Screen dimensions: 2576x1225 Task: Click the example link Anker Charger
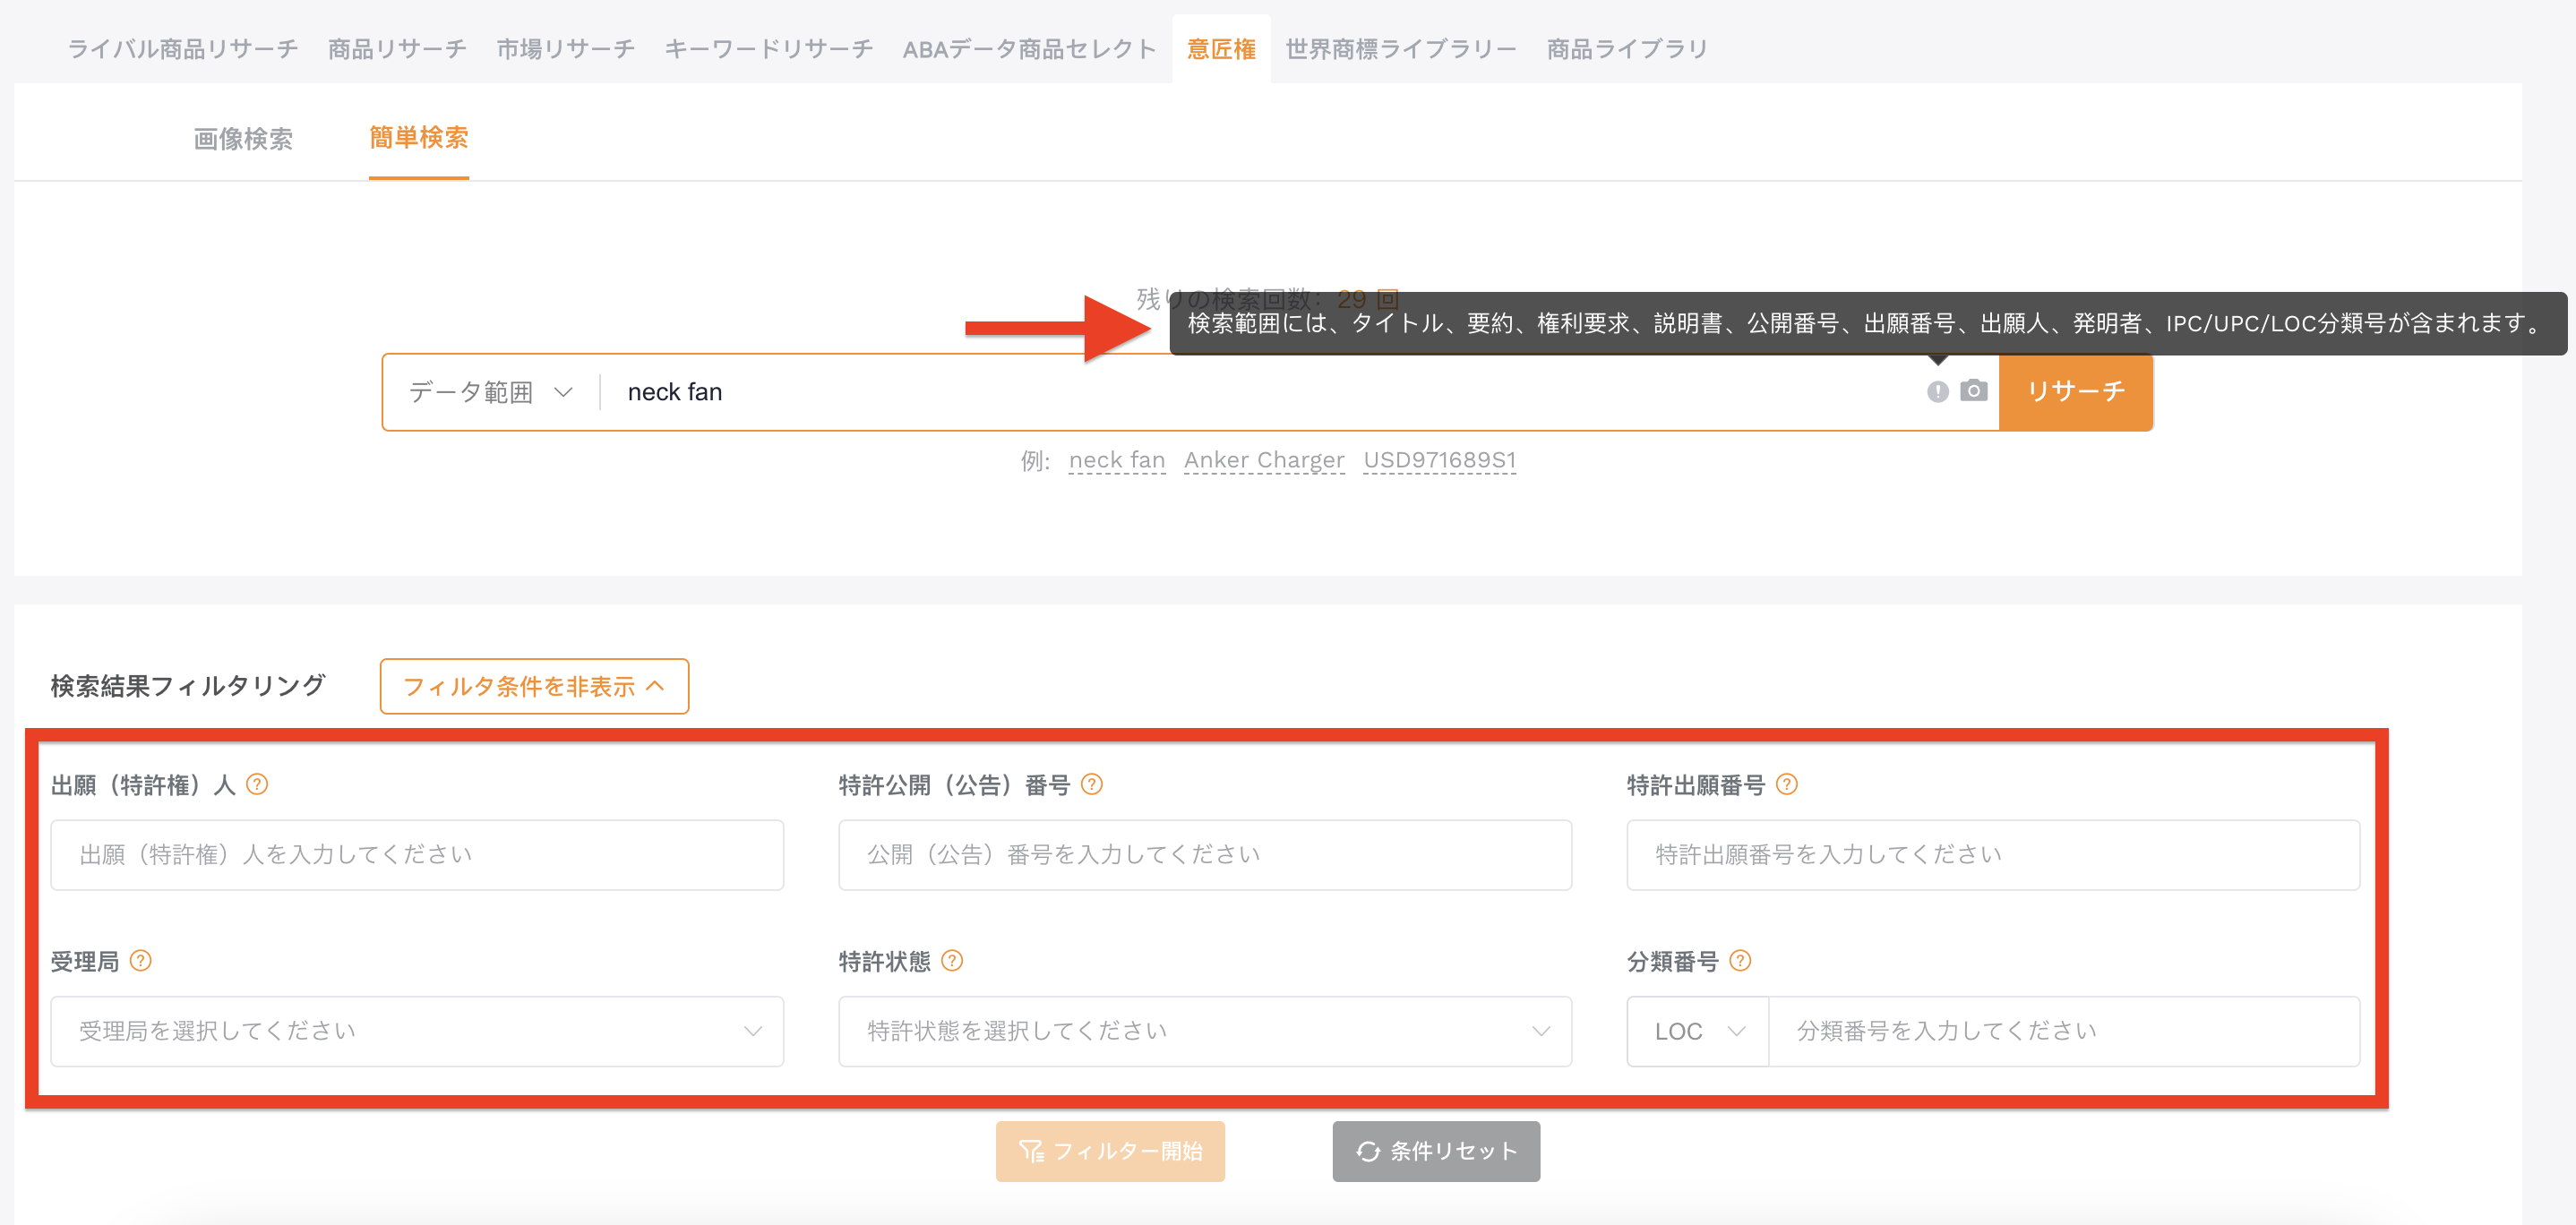[1264, 460]
